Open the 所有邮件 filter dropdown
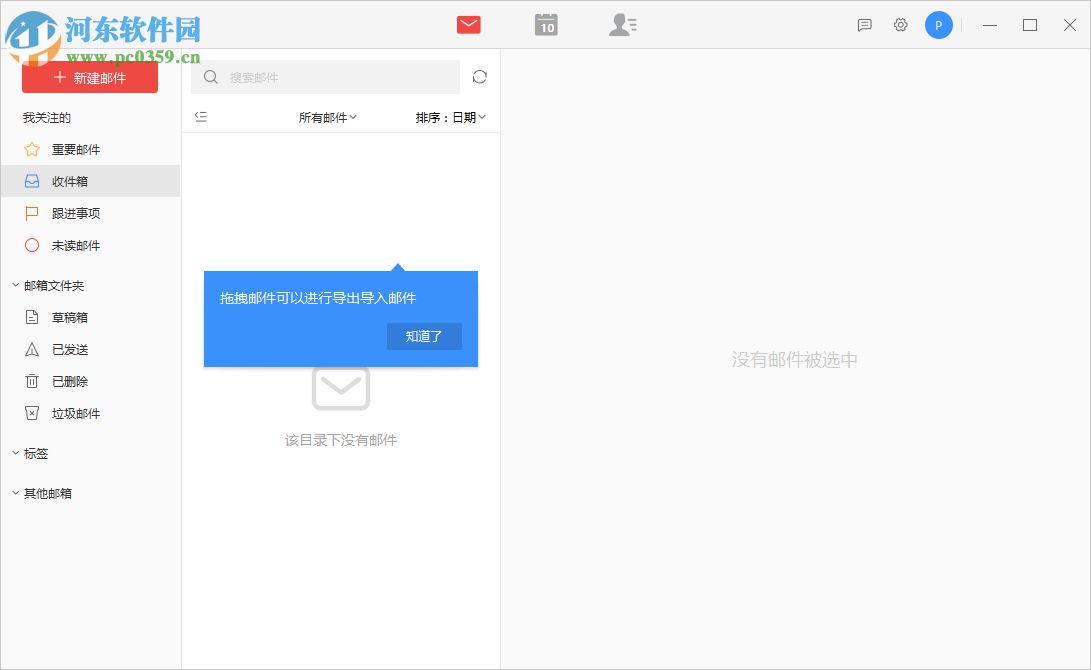Screen dimensions: 1091x670 tap(327, 116)
